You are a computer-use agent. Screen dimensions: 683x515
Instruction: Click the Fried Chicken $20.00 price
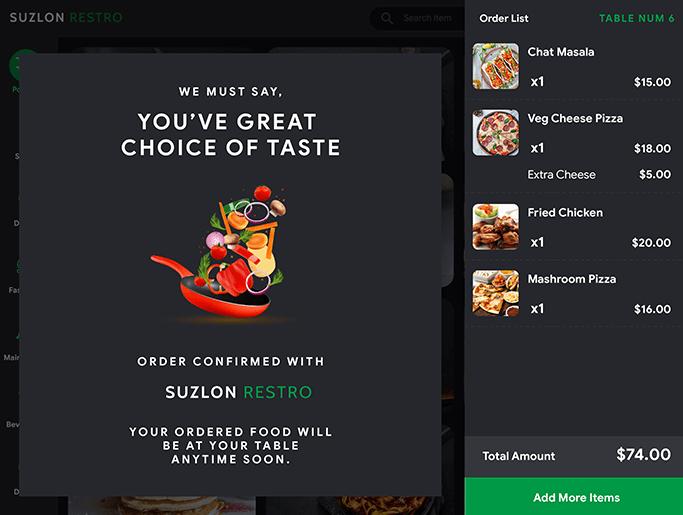point(651,243)
